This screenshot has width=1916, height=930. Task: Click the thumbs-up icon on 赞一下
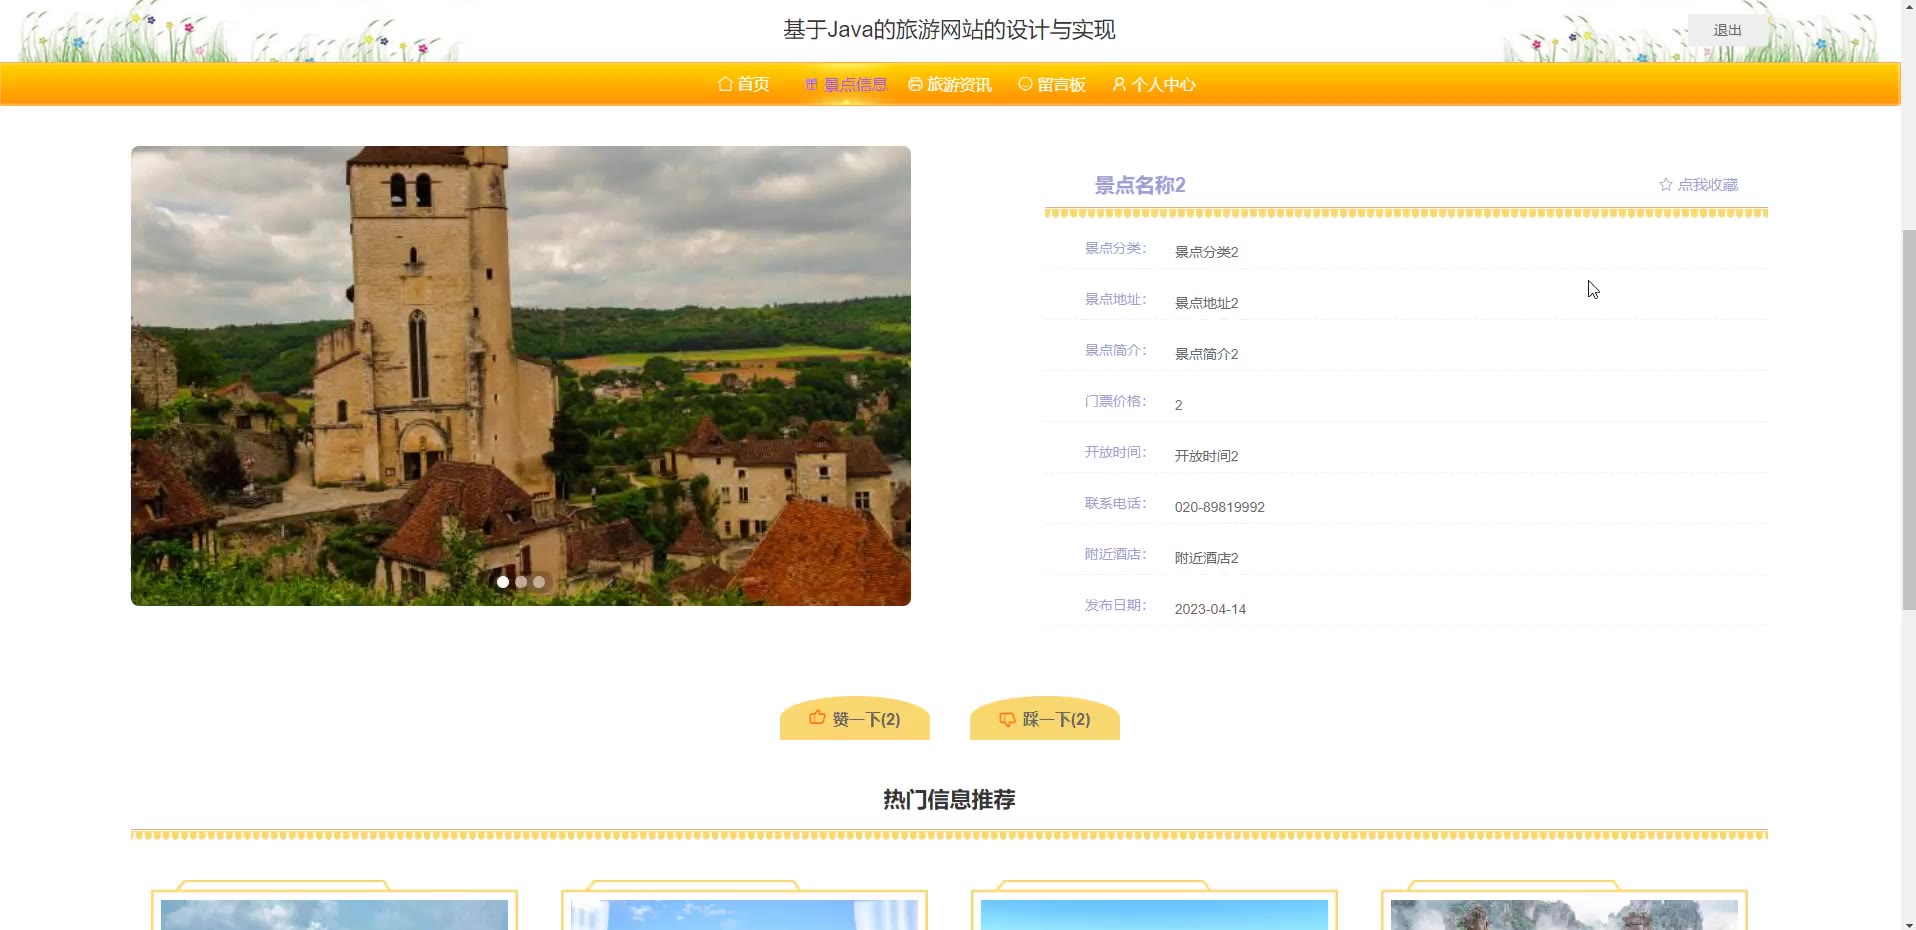817,718
